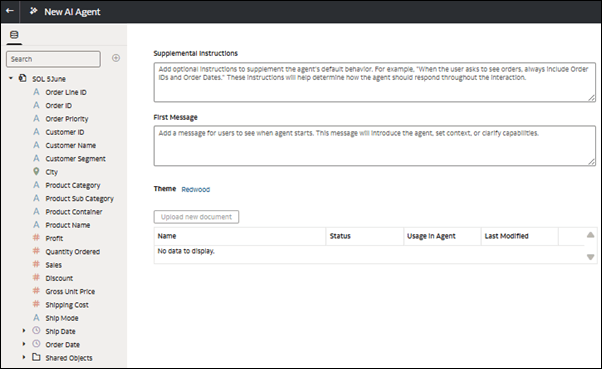Select the Order Line ID column
Screen dimensions: 602x369
coord(66,92)
